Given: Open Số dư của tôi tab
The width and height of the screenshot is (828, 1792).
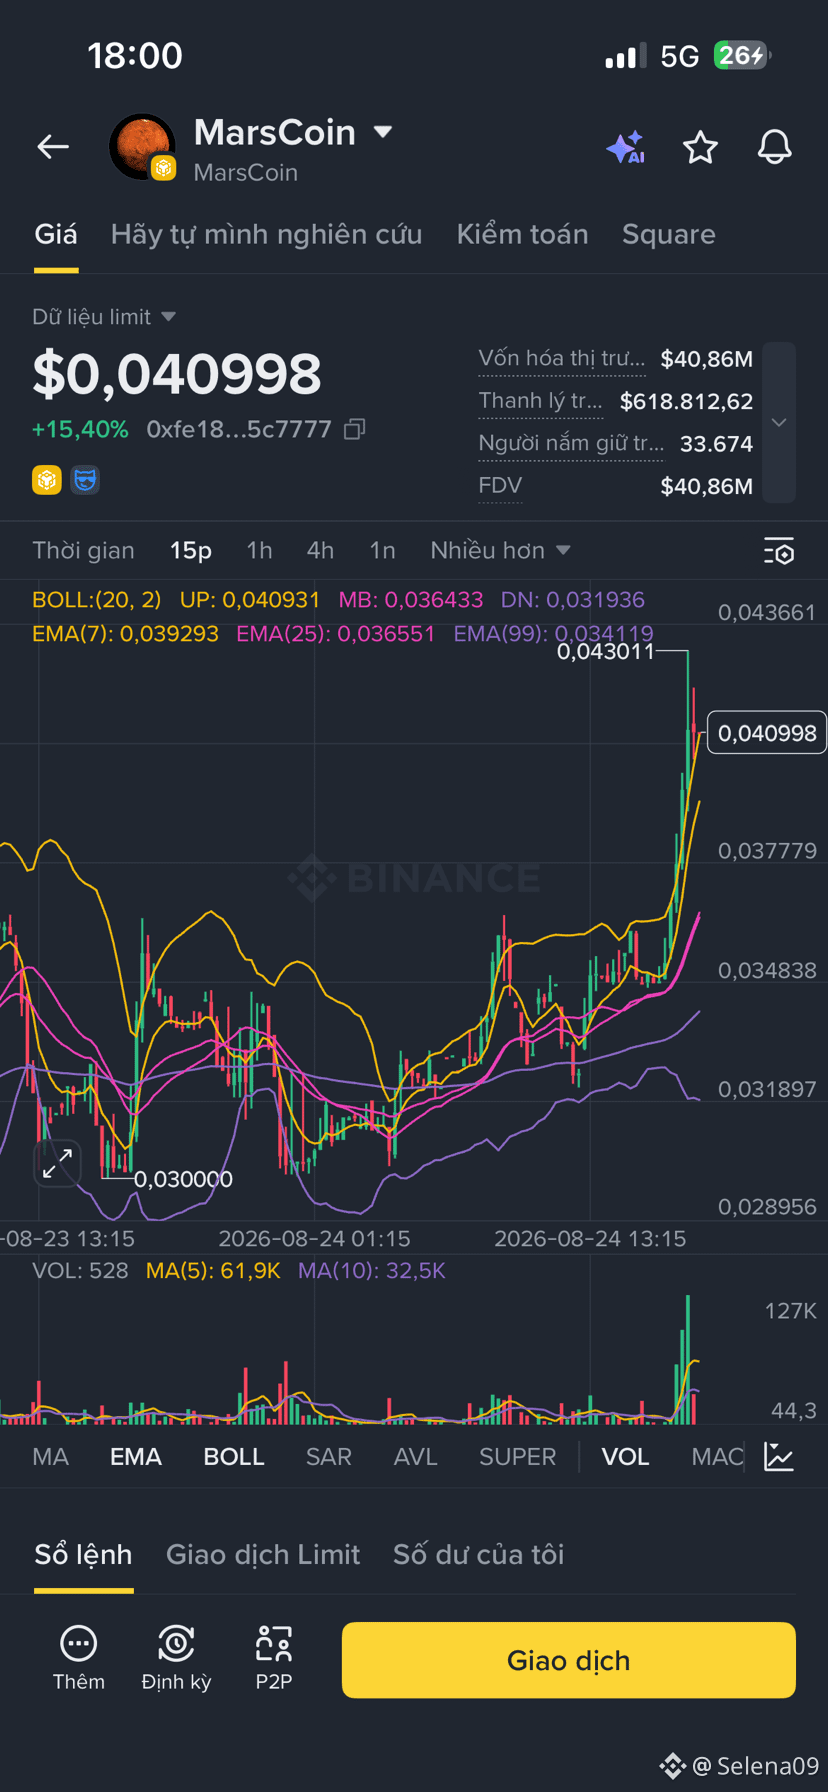Looking at the screenshot, I should coord(478,1554).
